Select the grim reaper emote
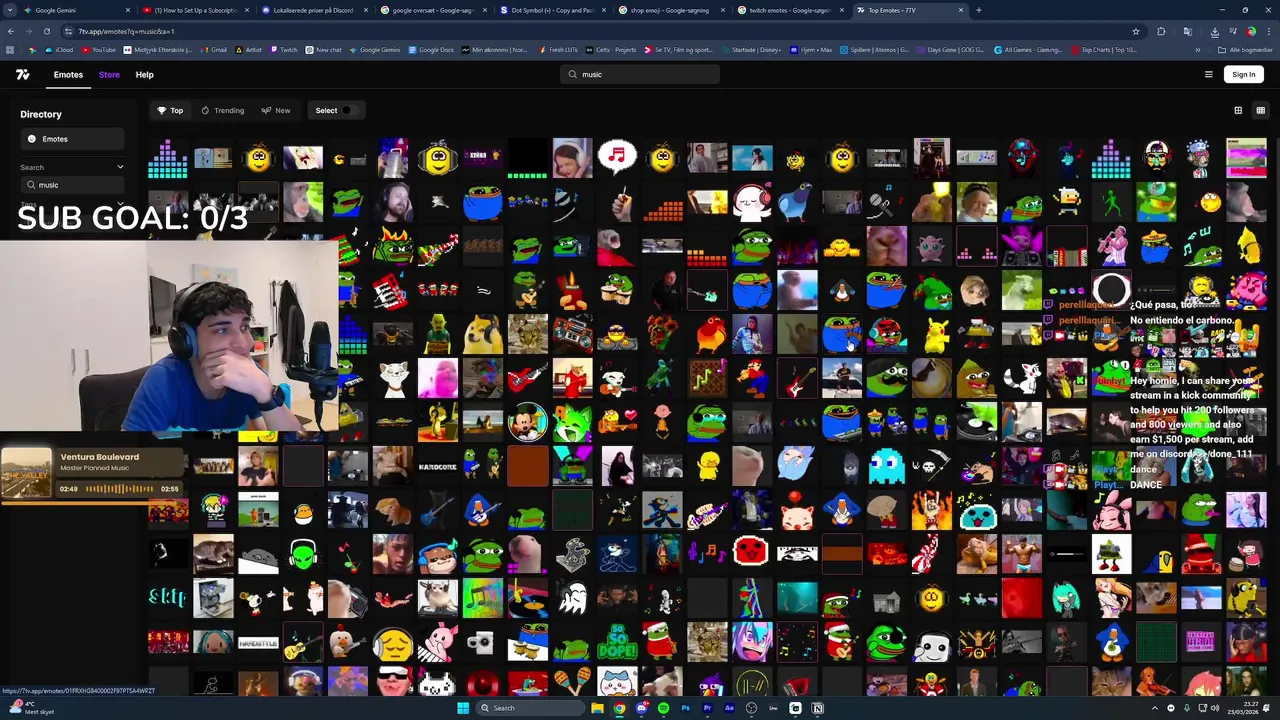The height and width of the screenshot is (720, 1280). pyautogui.click(x=932, y=466)
